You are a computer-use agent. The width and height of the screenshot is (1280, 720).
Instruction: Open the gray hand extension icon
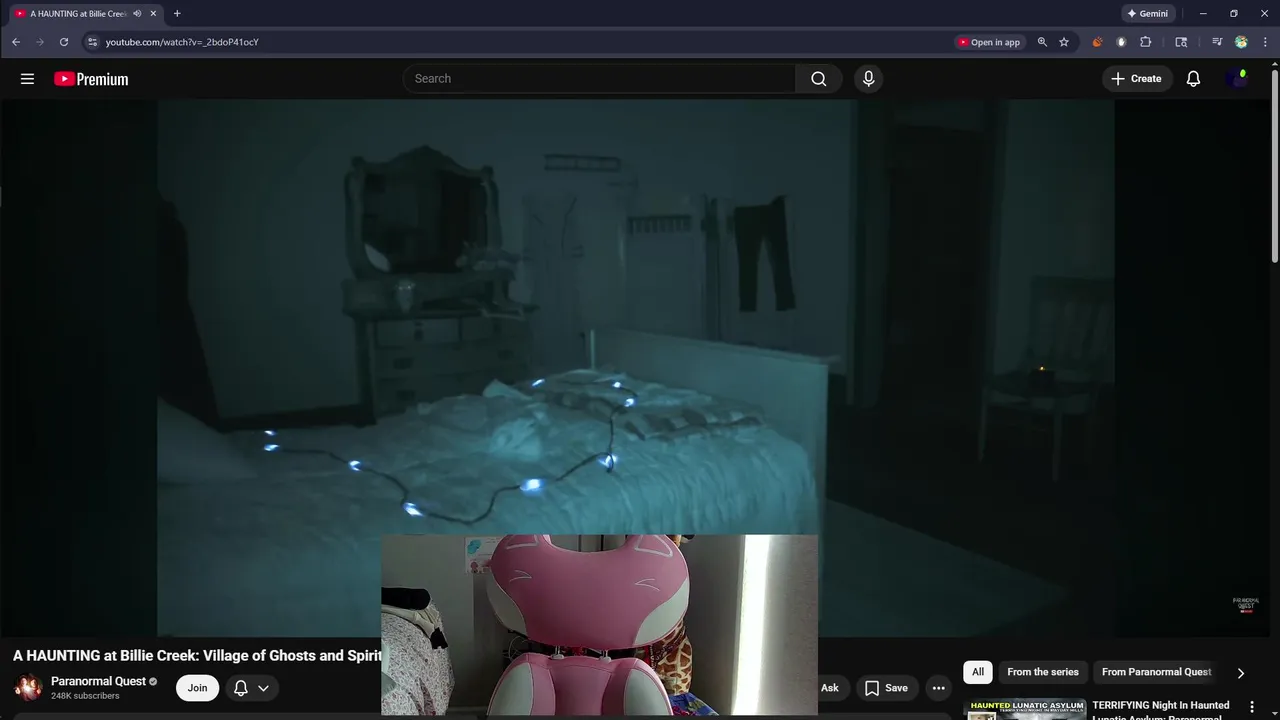pyautogui.click(x=1121, y=42)
